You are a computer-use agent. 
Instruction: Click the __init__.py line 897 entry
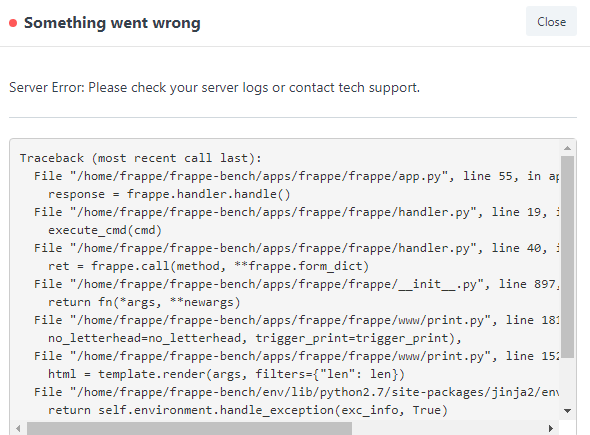(297, 284)
